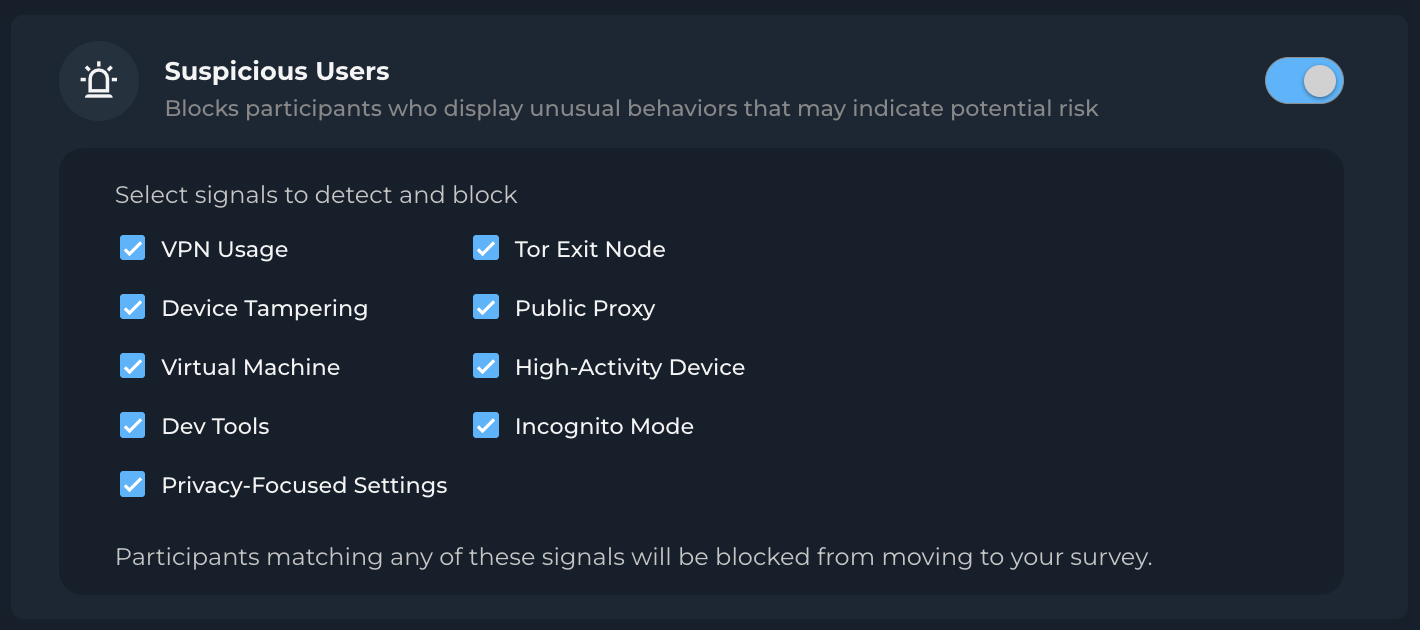Turn off the Dev Tools checkbox
1420x630 pixels.
click(x=133, y=425)
